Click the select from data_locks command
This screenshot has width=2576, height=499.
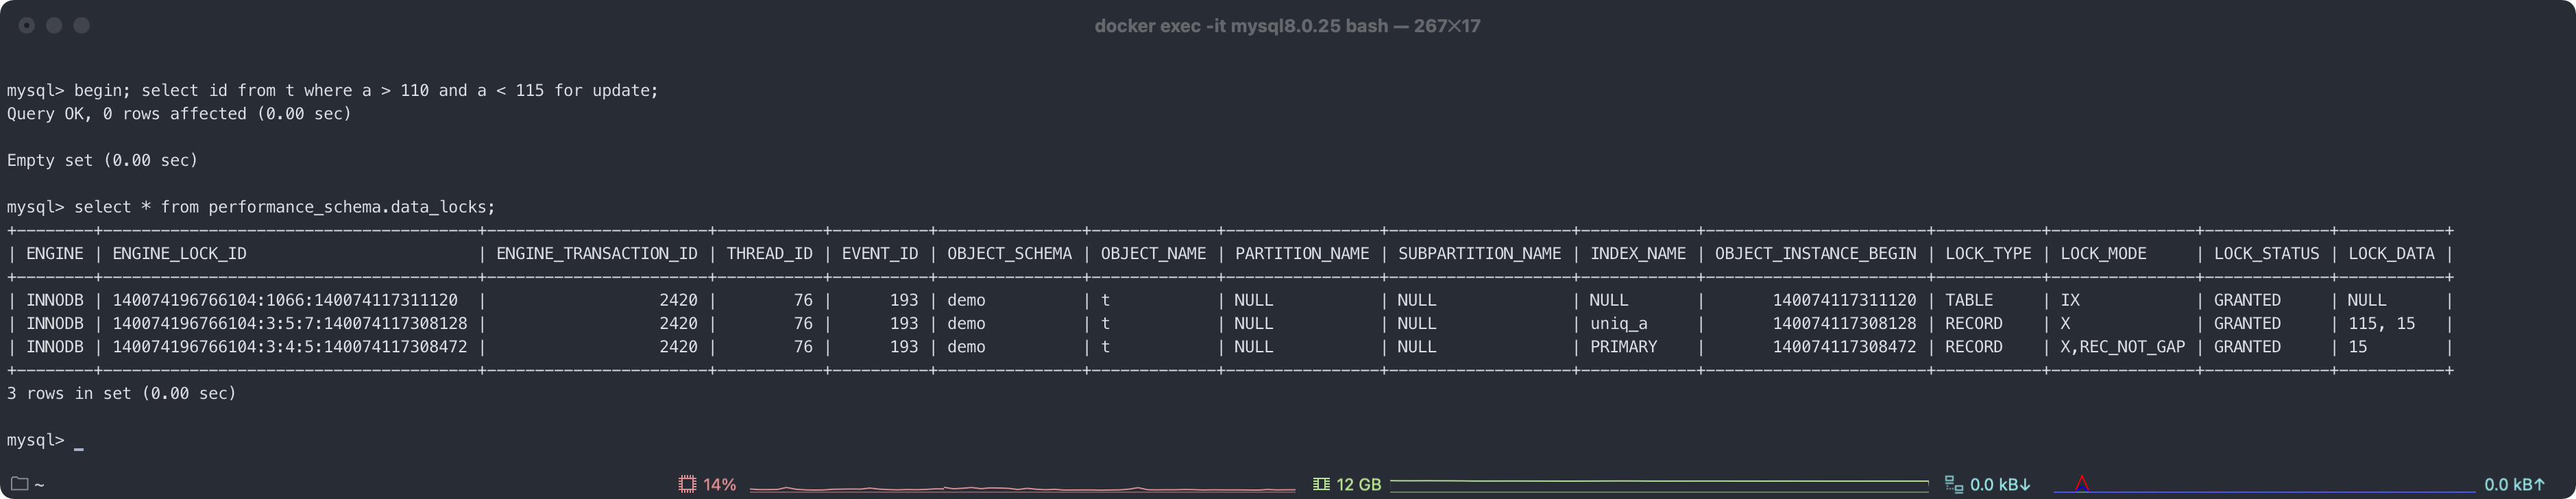pyautogui.click(x=251, y=207)
